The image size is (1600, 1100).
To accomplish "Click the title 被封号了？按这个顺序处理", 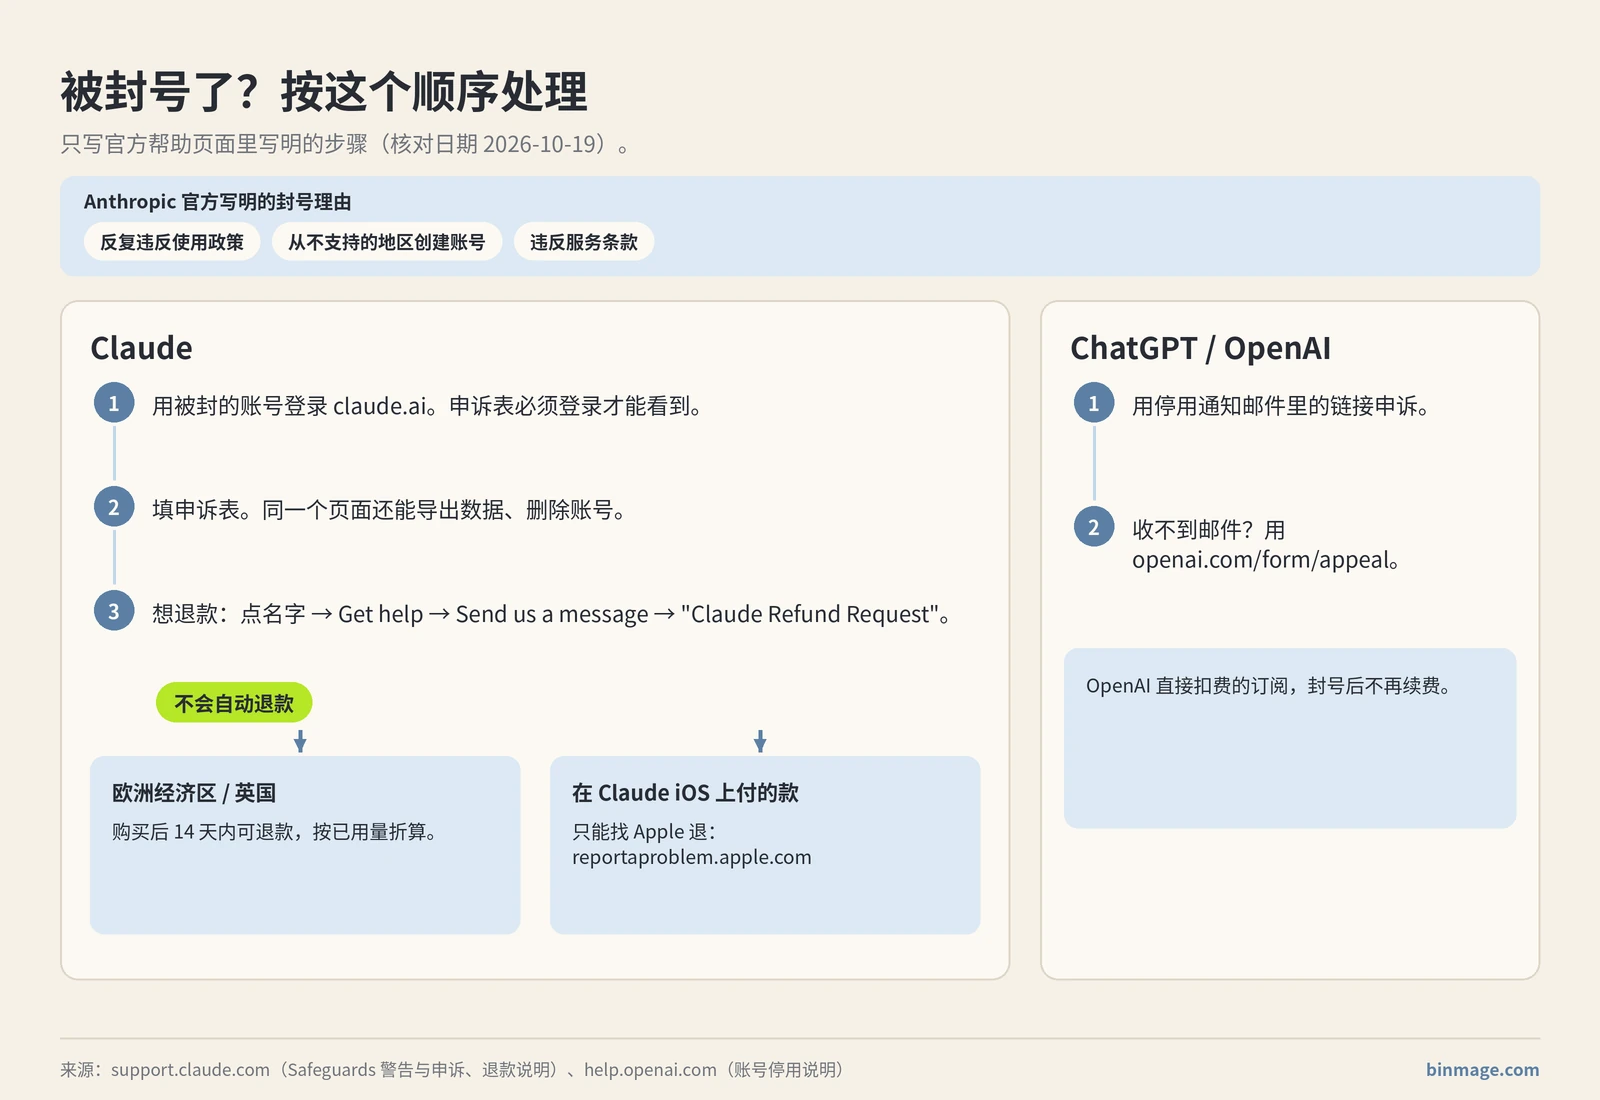I will point(324,92).
